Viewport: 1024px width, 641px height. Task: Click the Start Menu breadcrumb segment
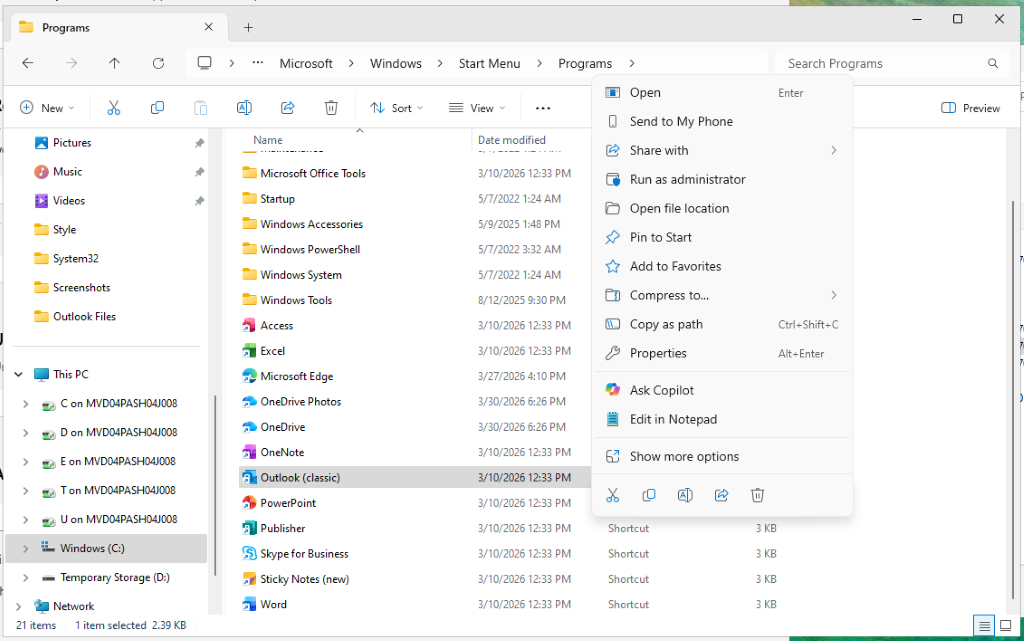click(489, 63)
